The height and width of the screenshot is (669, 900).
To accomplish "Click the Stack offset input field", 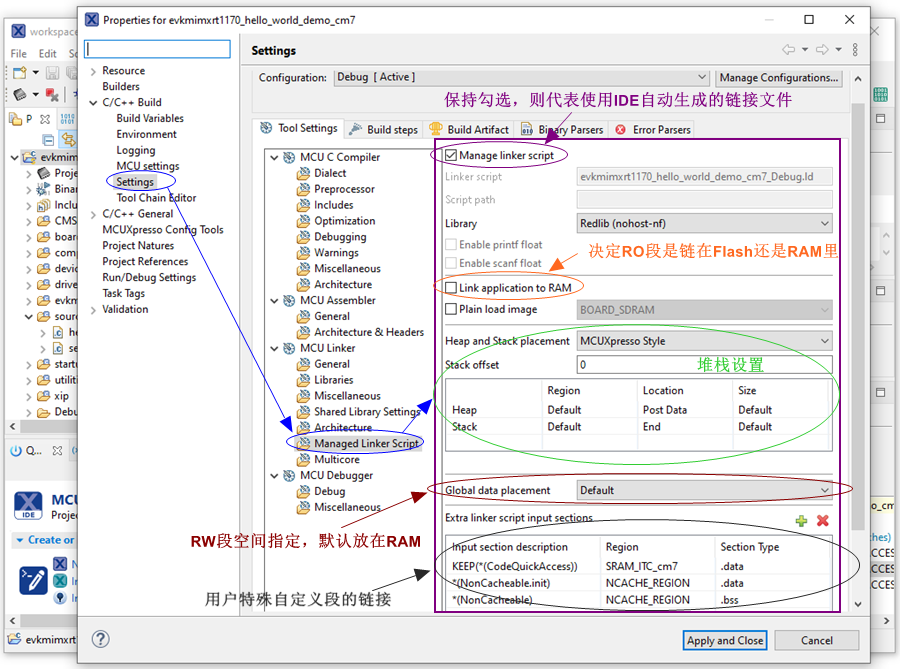I will click(704, 365).
